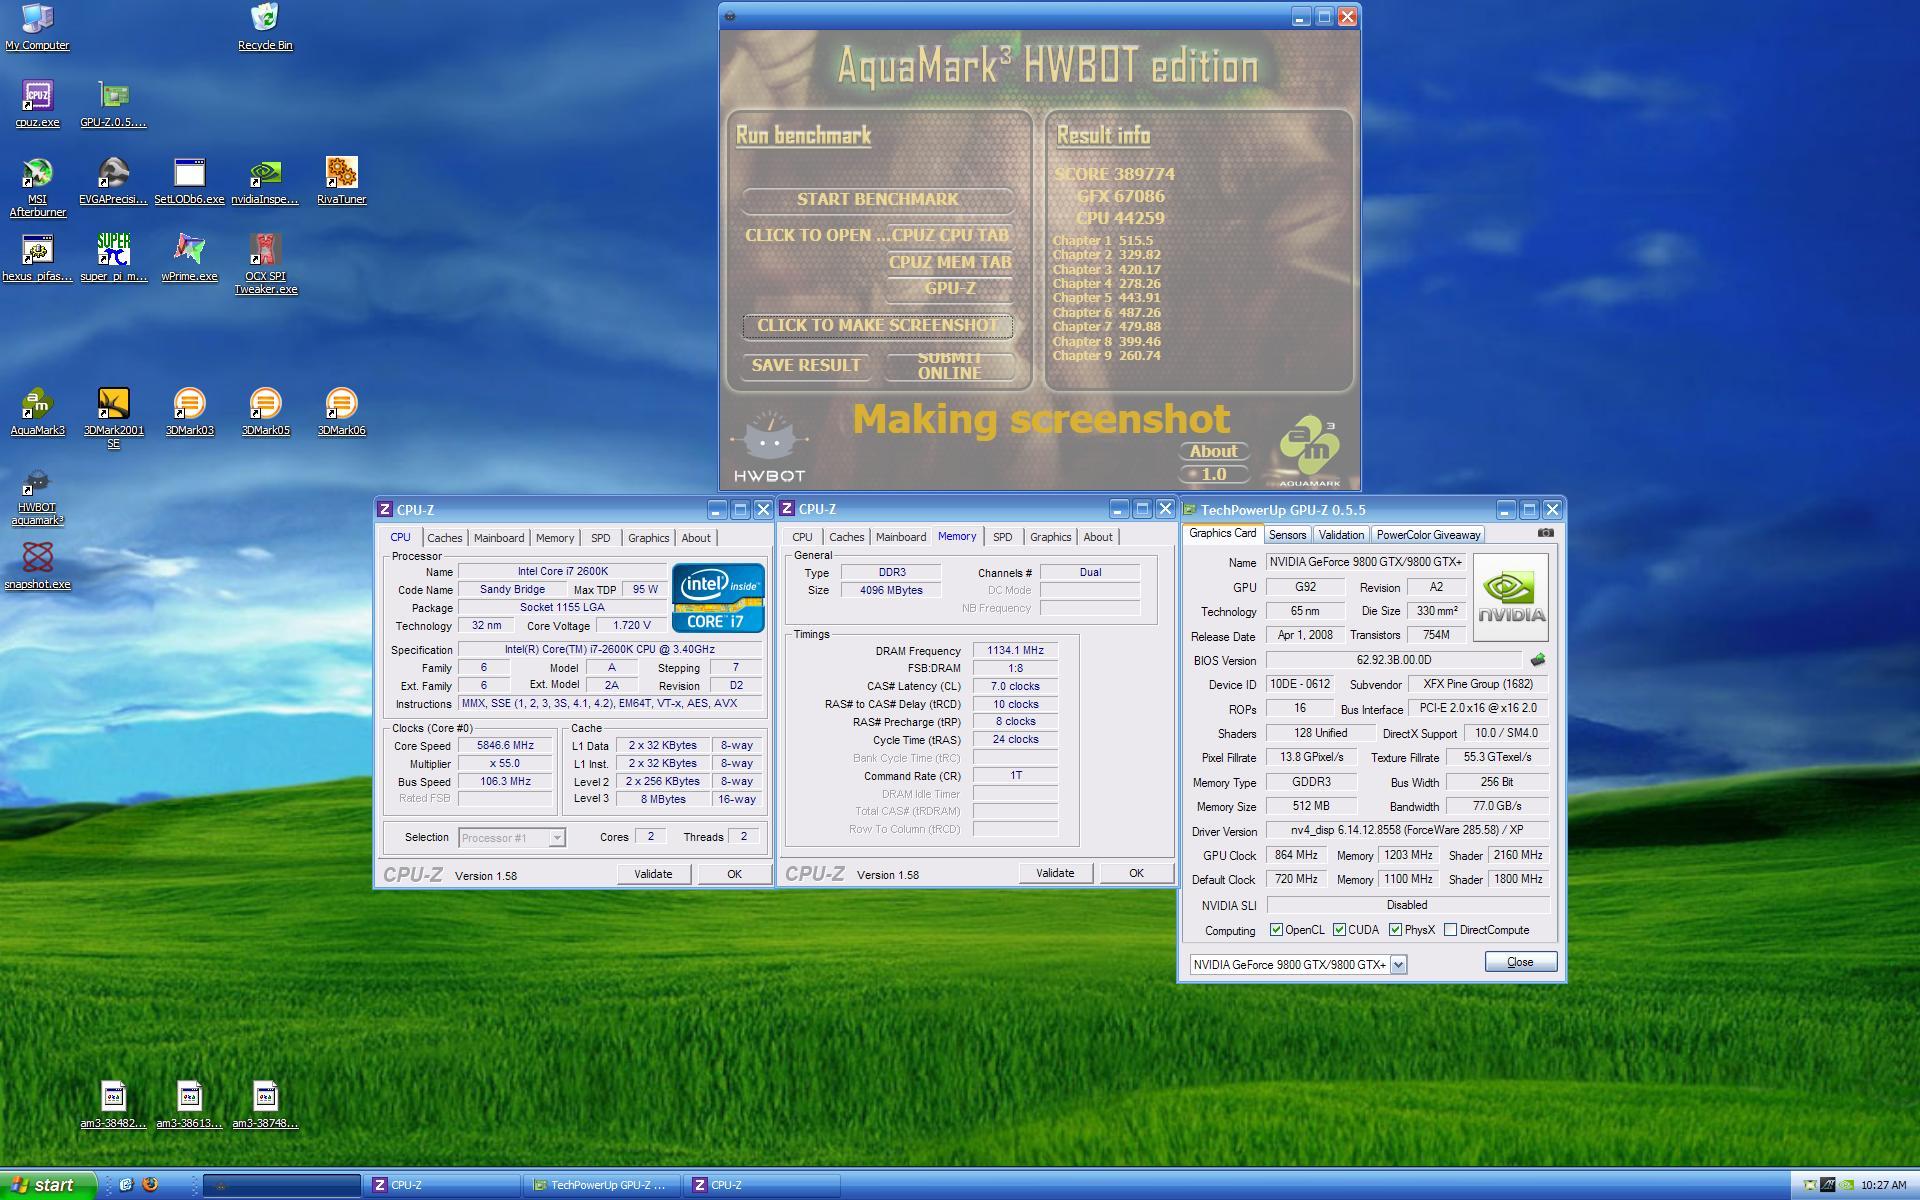This screenshot has height=1200, width=1920.
Task: Click the Core Speed value 5846.6 MHz
Action: [505, 746]
